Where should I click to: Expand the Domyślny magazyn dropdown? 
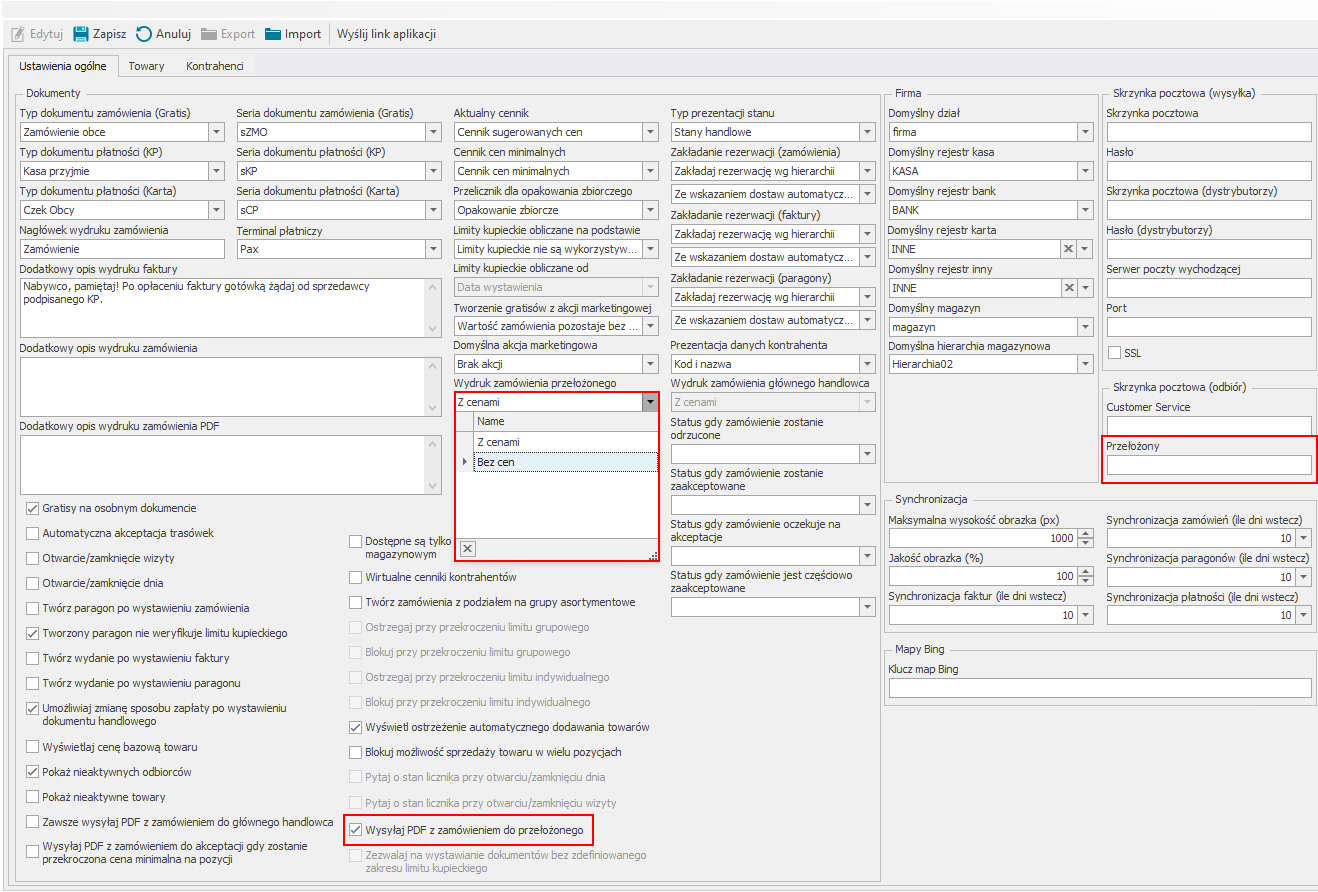1084,327
